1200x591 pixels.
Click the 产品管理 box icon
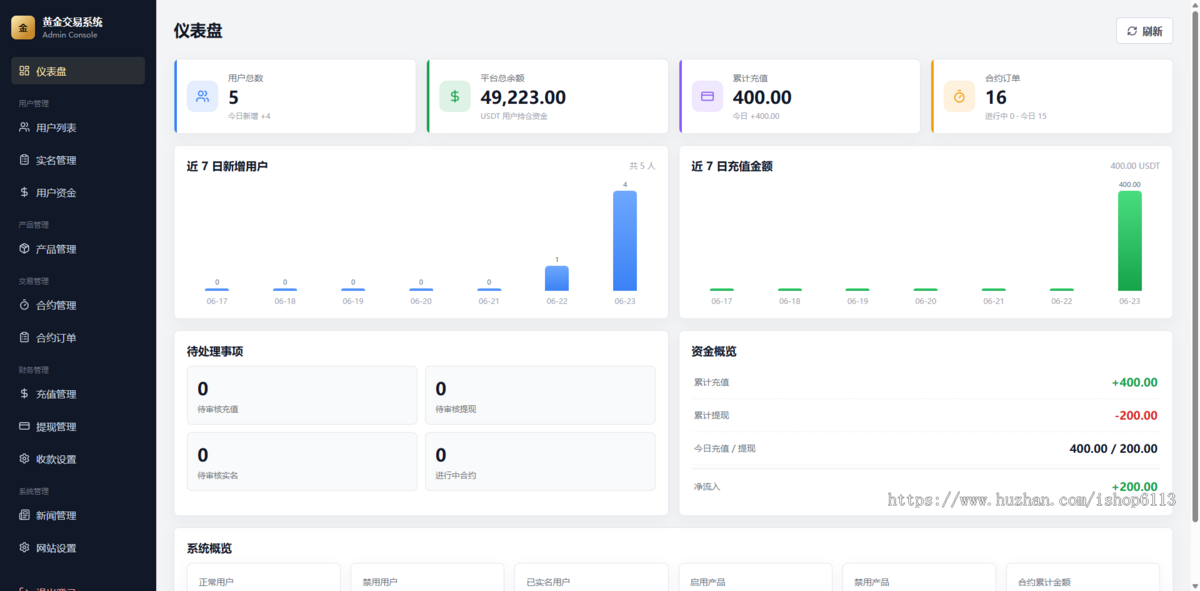click(24, 249)
